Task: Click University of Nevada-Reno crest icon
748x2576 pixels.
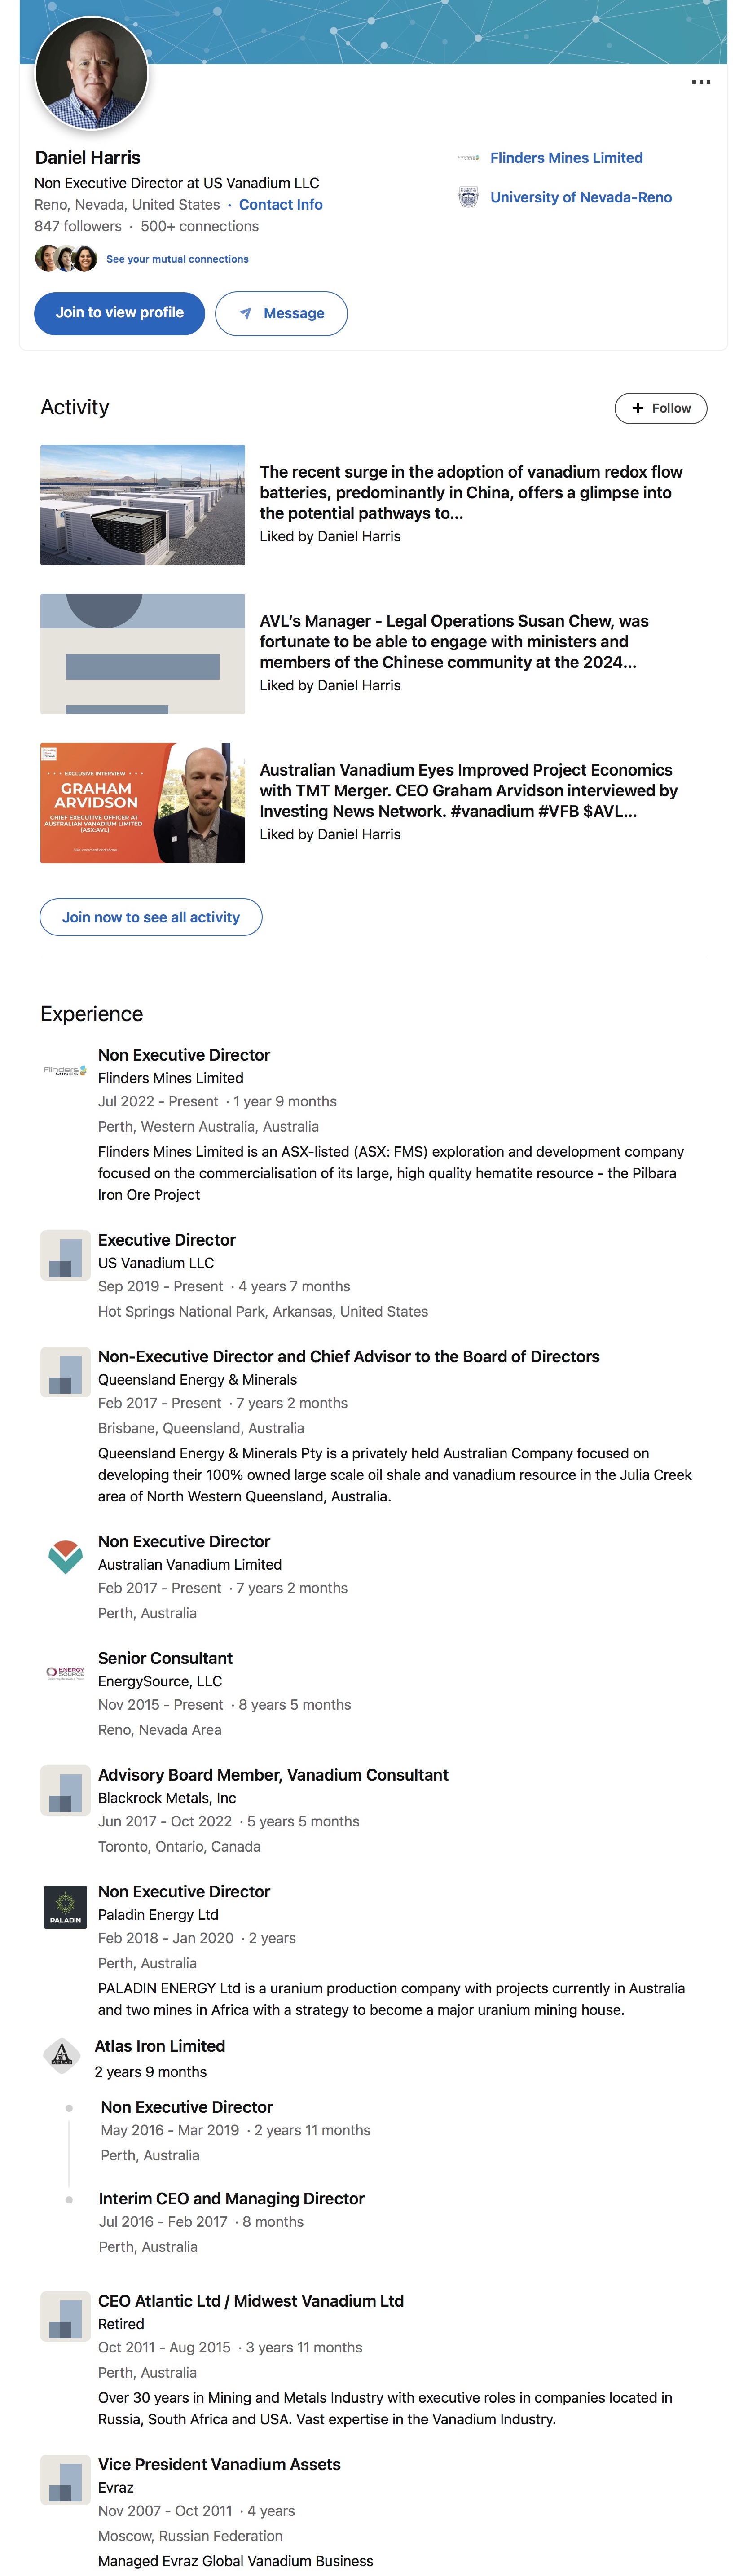Action: [x=468, y=197]
